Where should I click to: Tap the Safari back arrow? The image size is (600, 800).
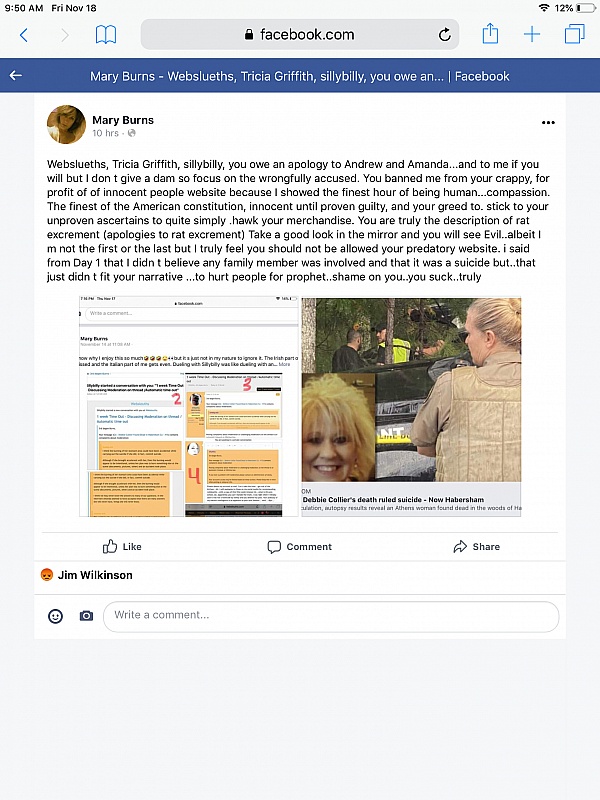(23, 35)
